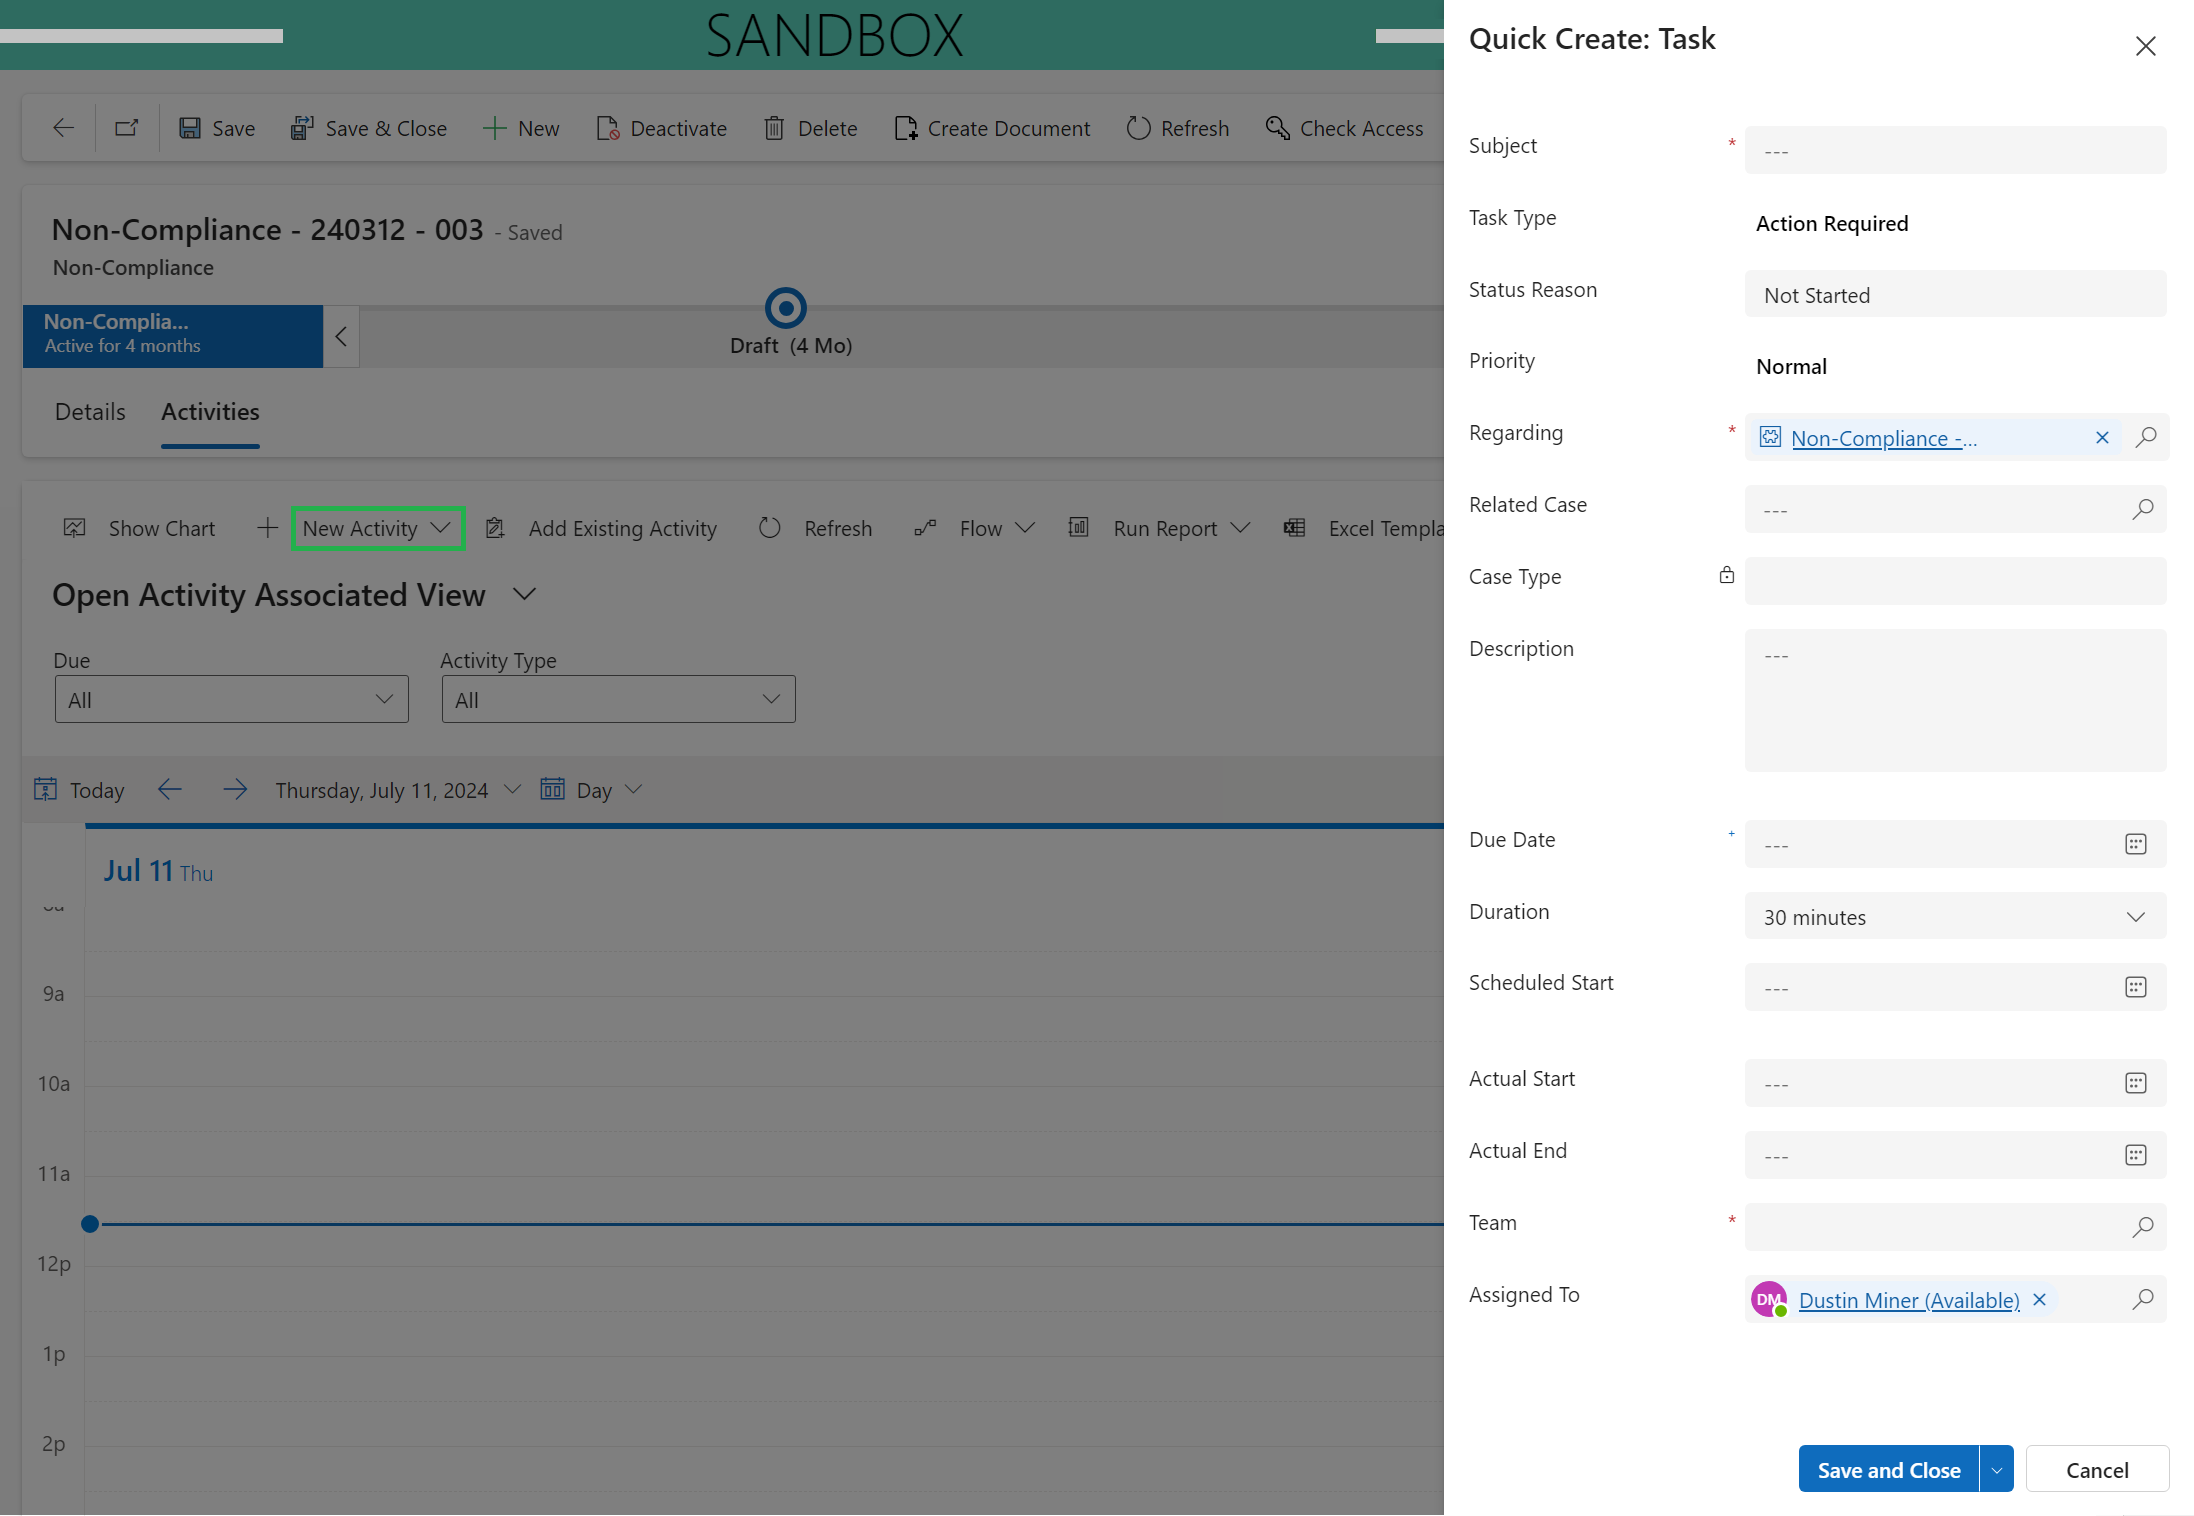Click the Team lookup search icon

2142,1227
